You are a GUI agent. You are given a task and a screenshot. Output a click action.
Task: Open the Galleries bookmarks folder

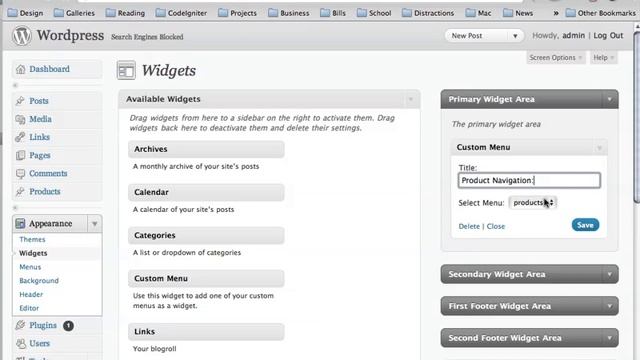point(74,13)
